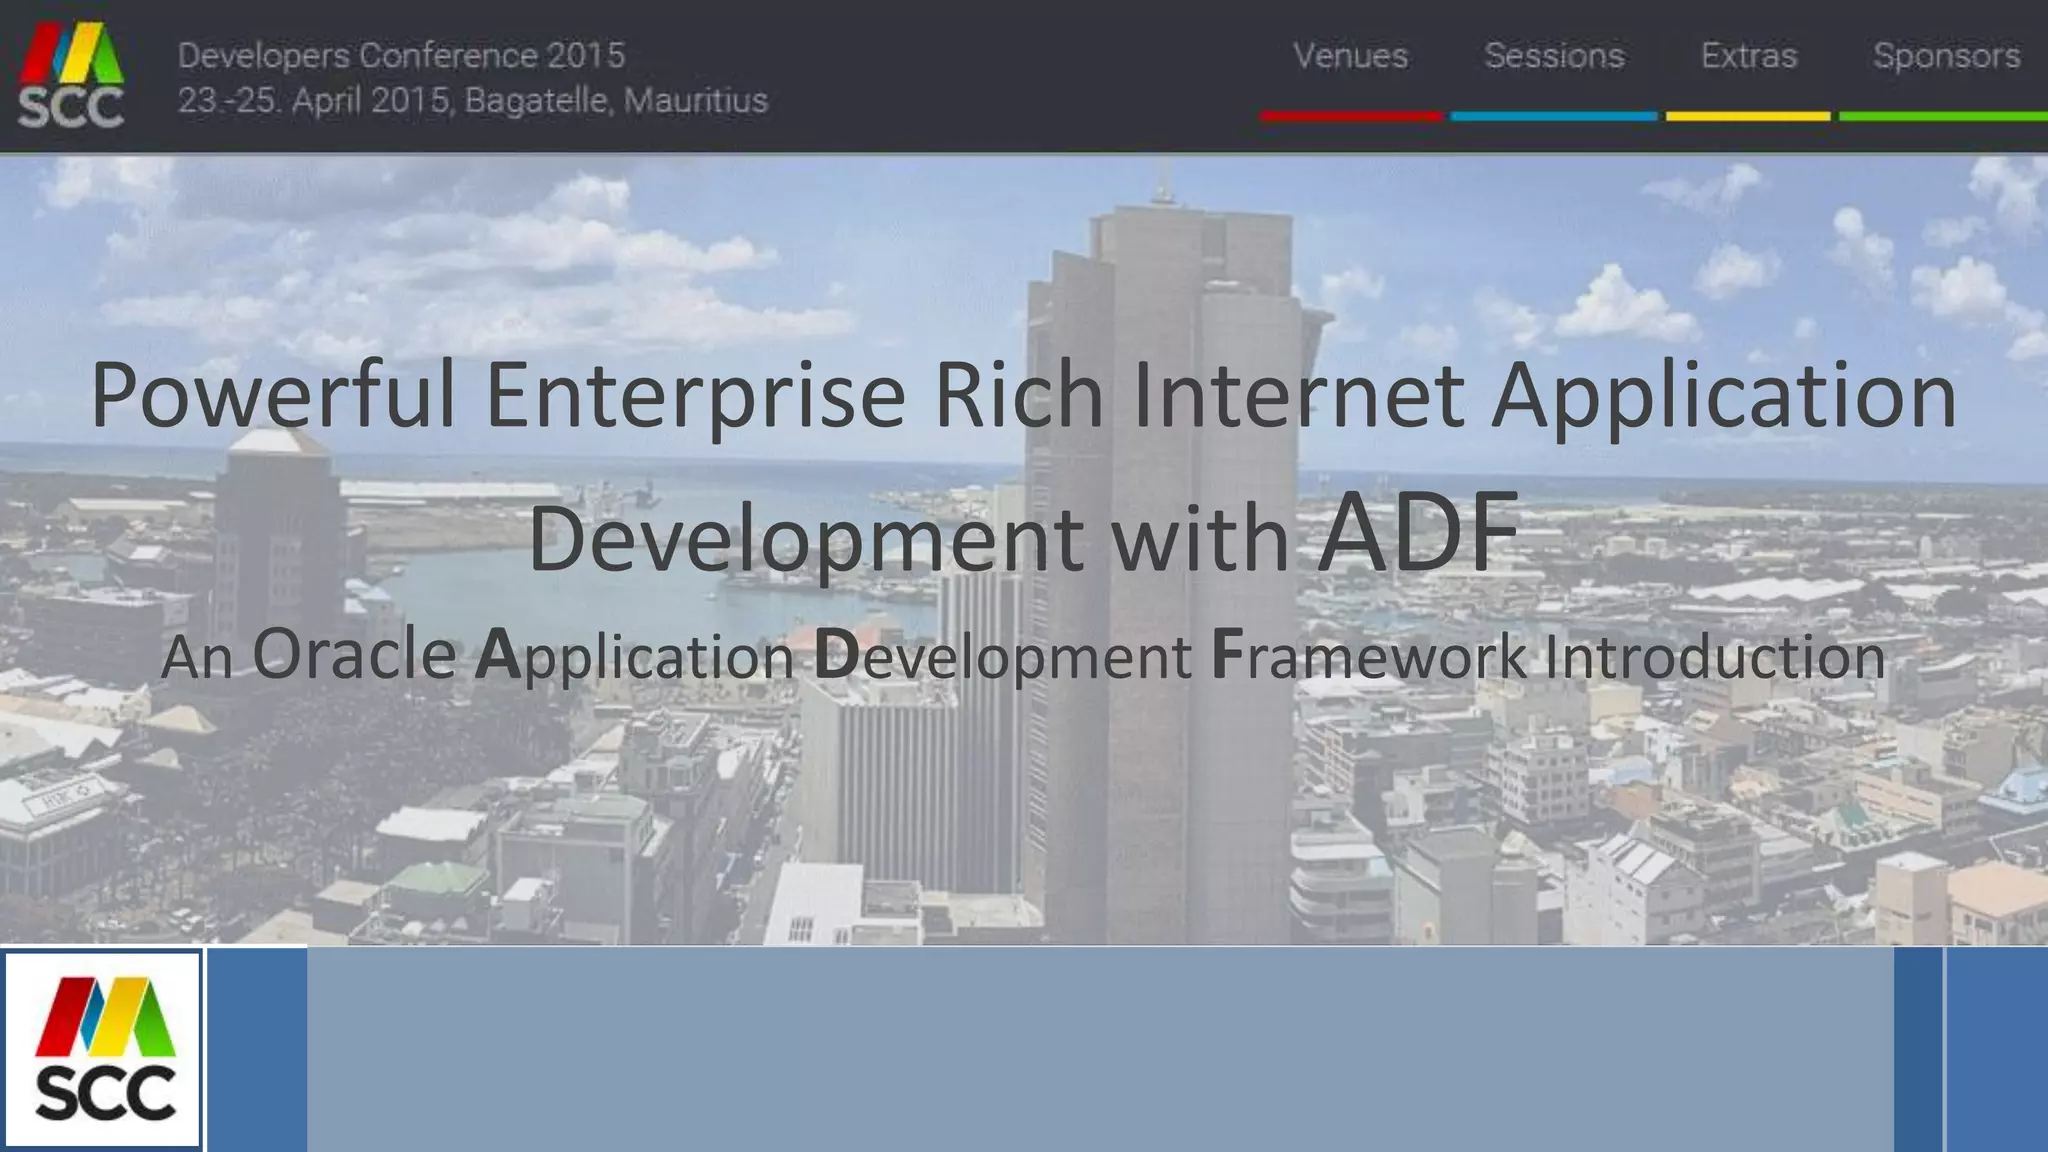Click the blue square beside the bottom SCC logo
Screen dimensions: 2048x1152
(257, 1049)
